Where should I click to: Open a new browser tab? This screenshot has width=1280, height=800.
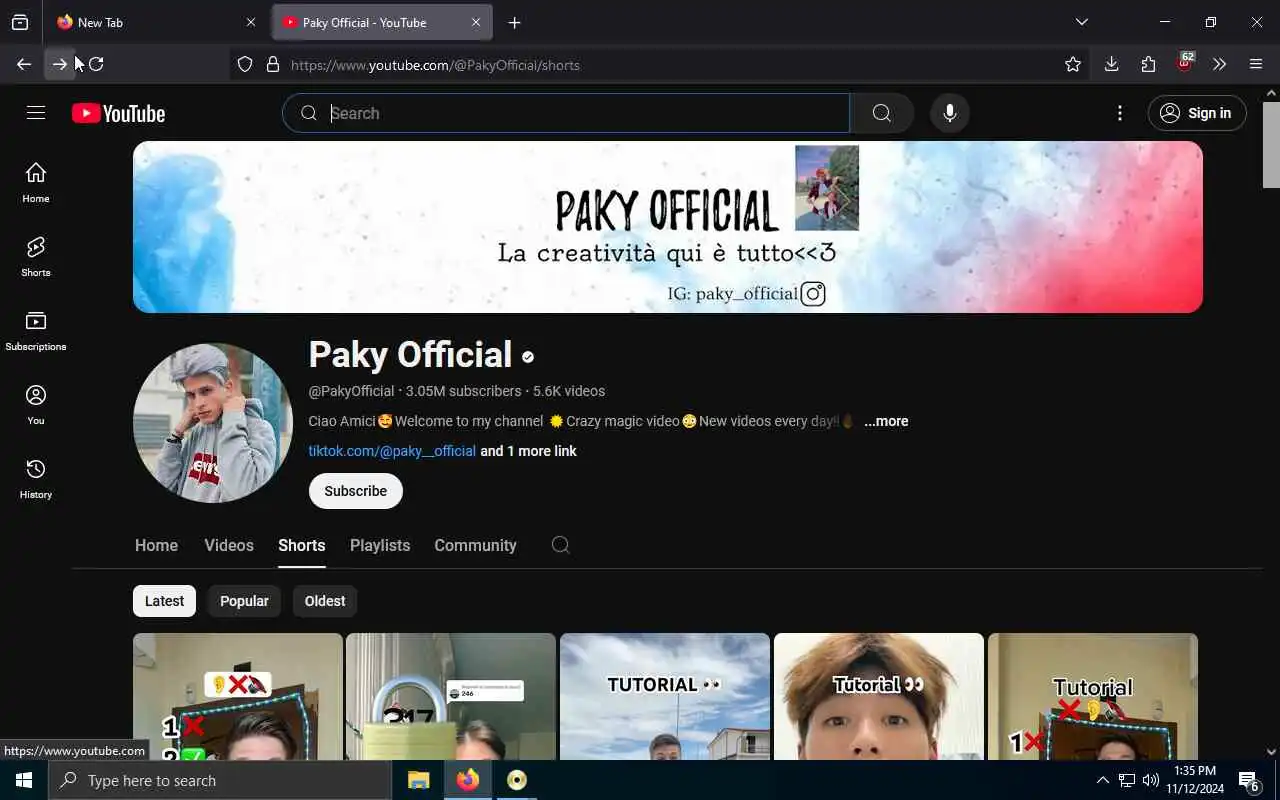pos(514,22)
